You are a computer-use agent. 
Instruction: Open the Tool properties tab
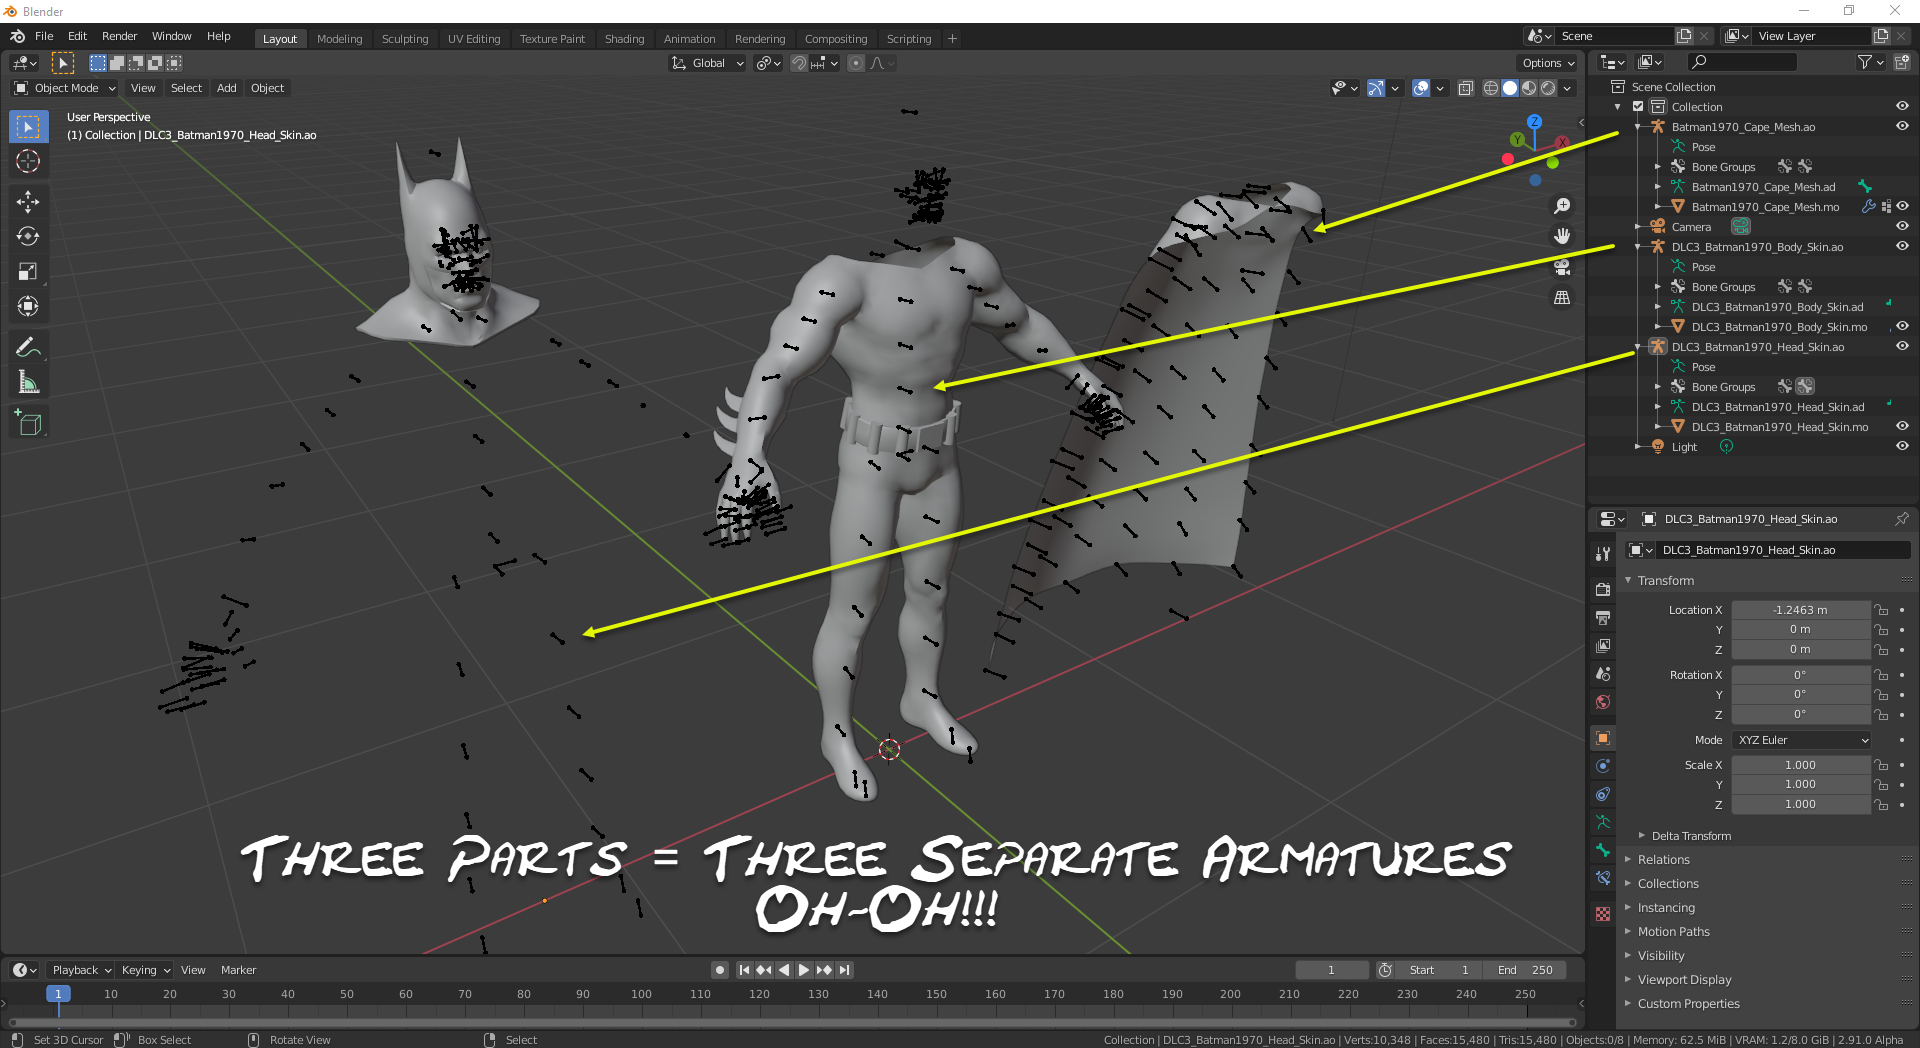(x=1603, y=553)
